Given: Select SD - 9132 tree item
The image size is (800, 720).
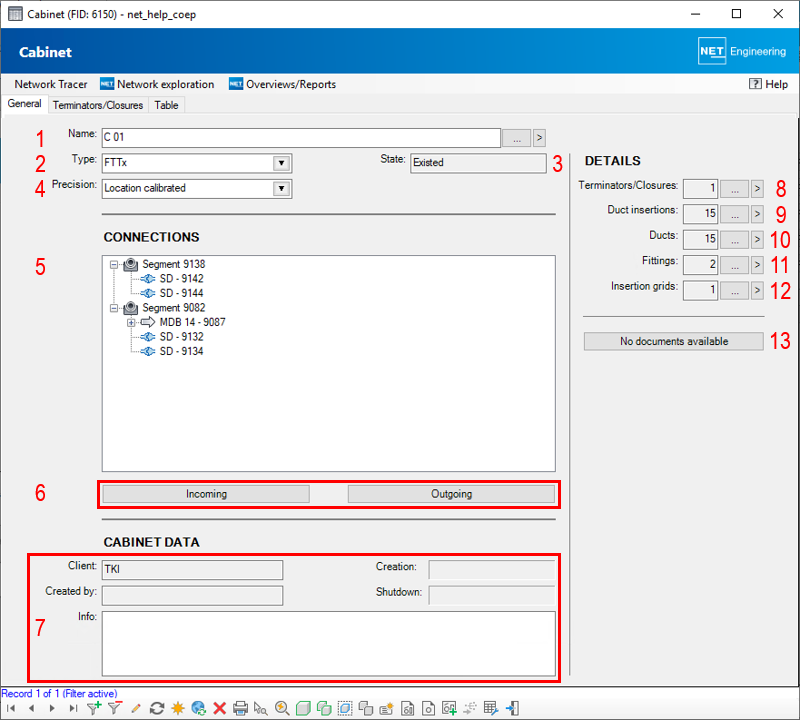Looking at the screenshot, I should pos(181,337).
